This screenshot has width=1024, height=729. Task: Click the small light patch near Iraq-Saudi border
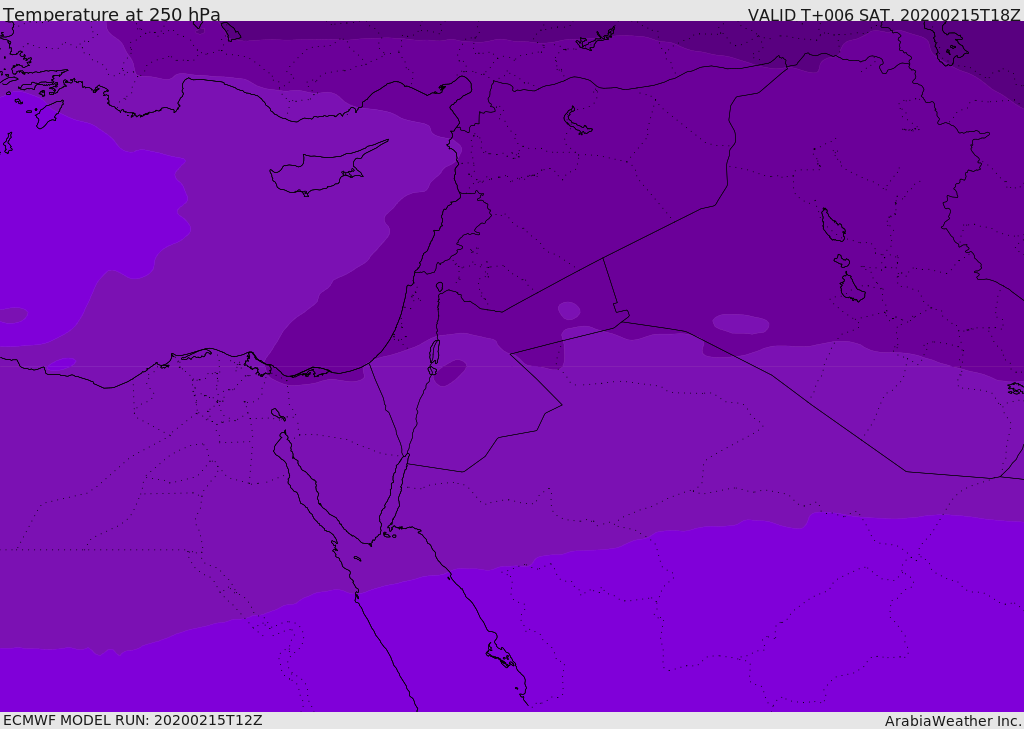[740, 324]
